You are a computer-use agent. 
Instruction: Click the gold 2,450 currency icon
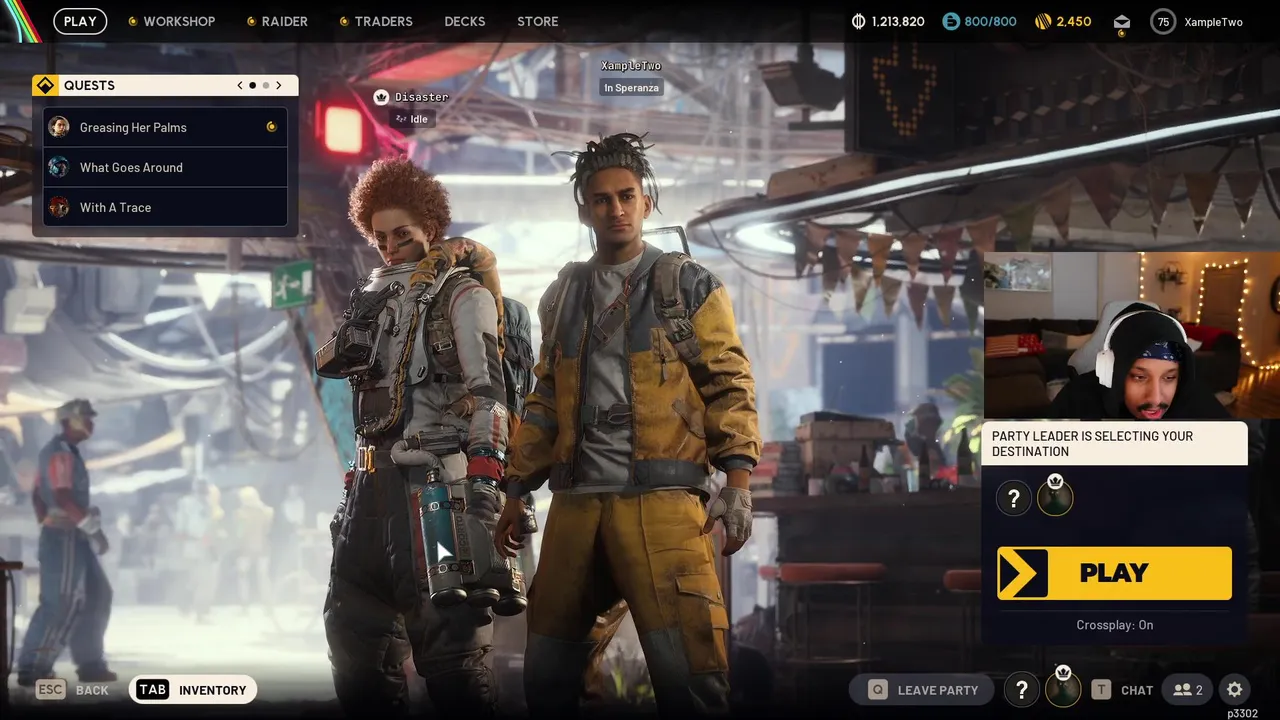[1042, 21]
